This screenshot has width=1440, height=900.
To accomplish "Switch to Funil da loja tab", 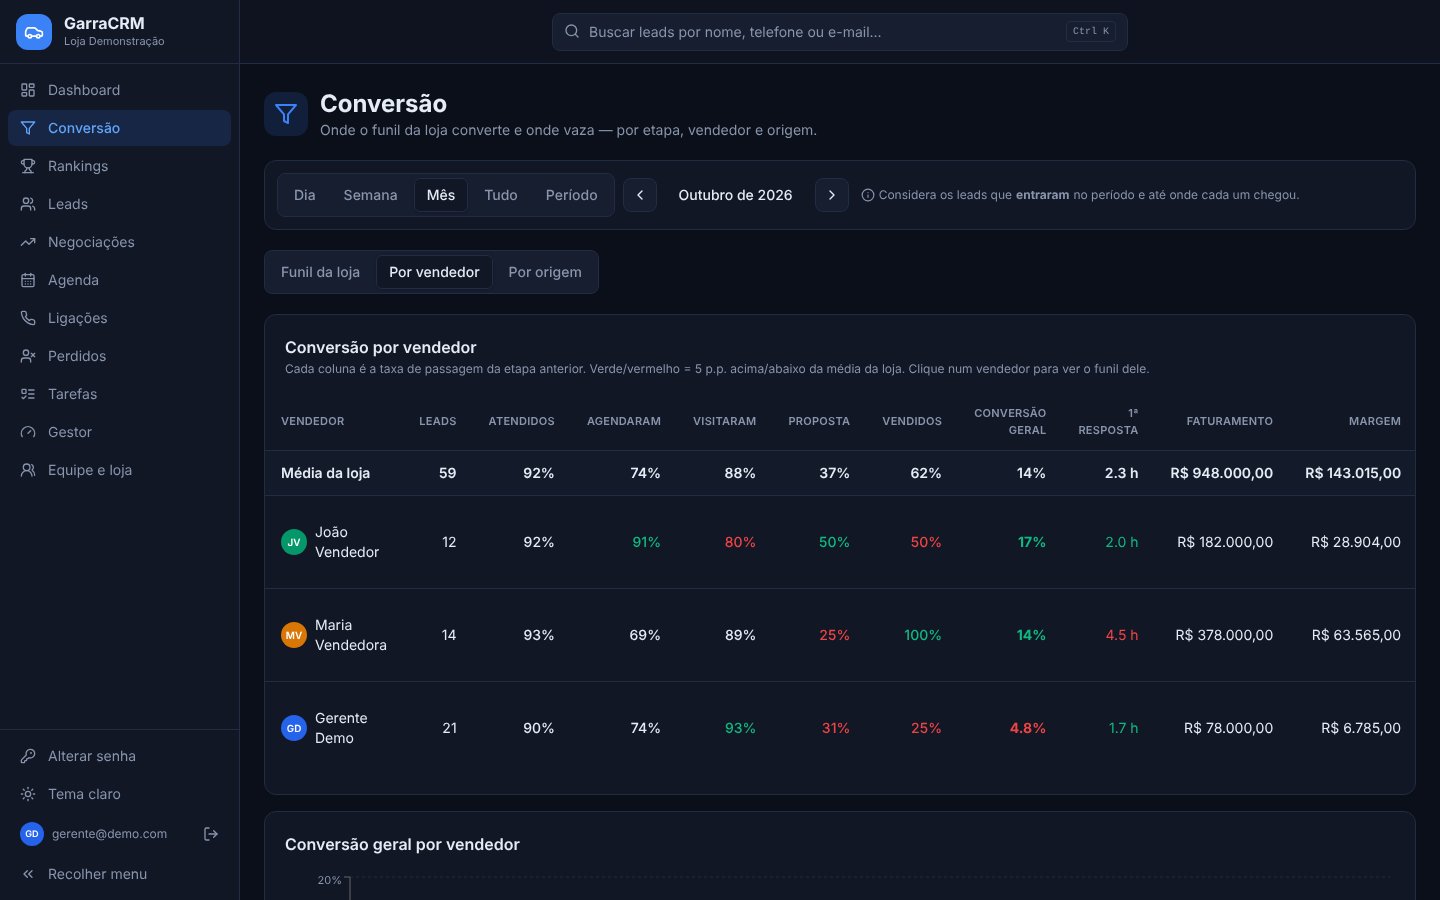I will [x=320, y=272].
